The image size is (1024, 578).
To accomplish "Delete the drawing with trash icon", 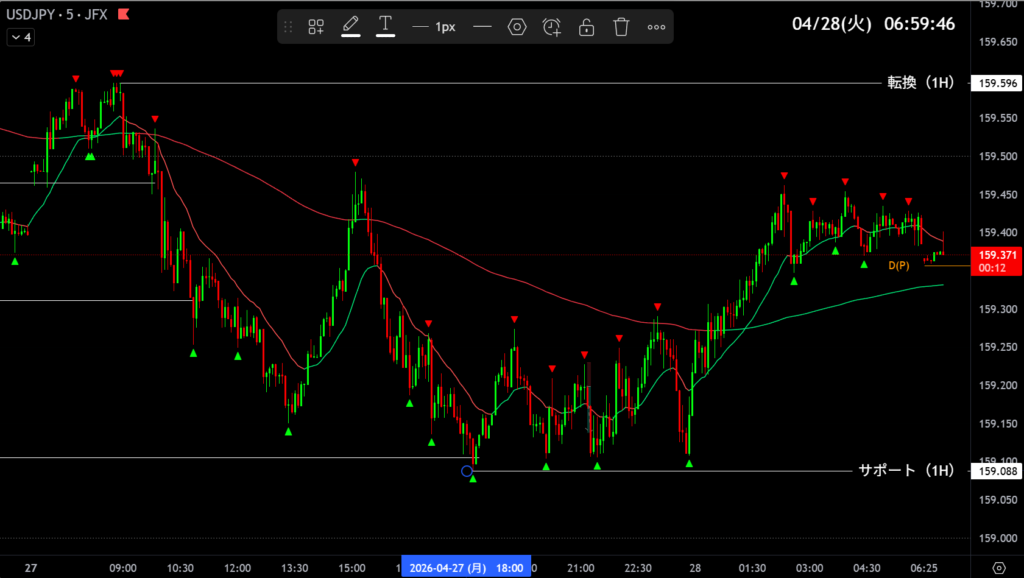I will click(x=621, y=27).
